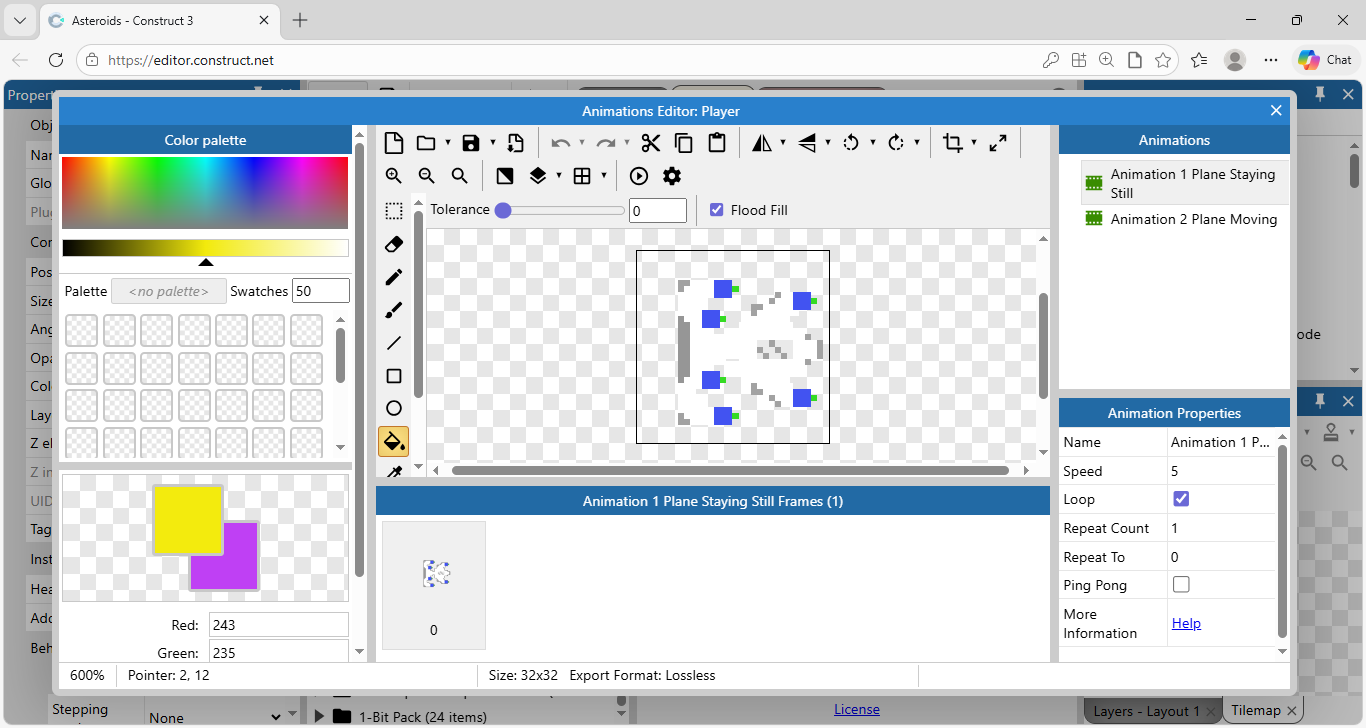Click the Crop icon

tap(953, 143)
